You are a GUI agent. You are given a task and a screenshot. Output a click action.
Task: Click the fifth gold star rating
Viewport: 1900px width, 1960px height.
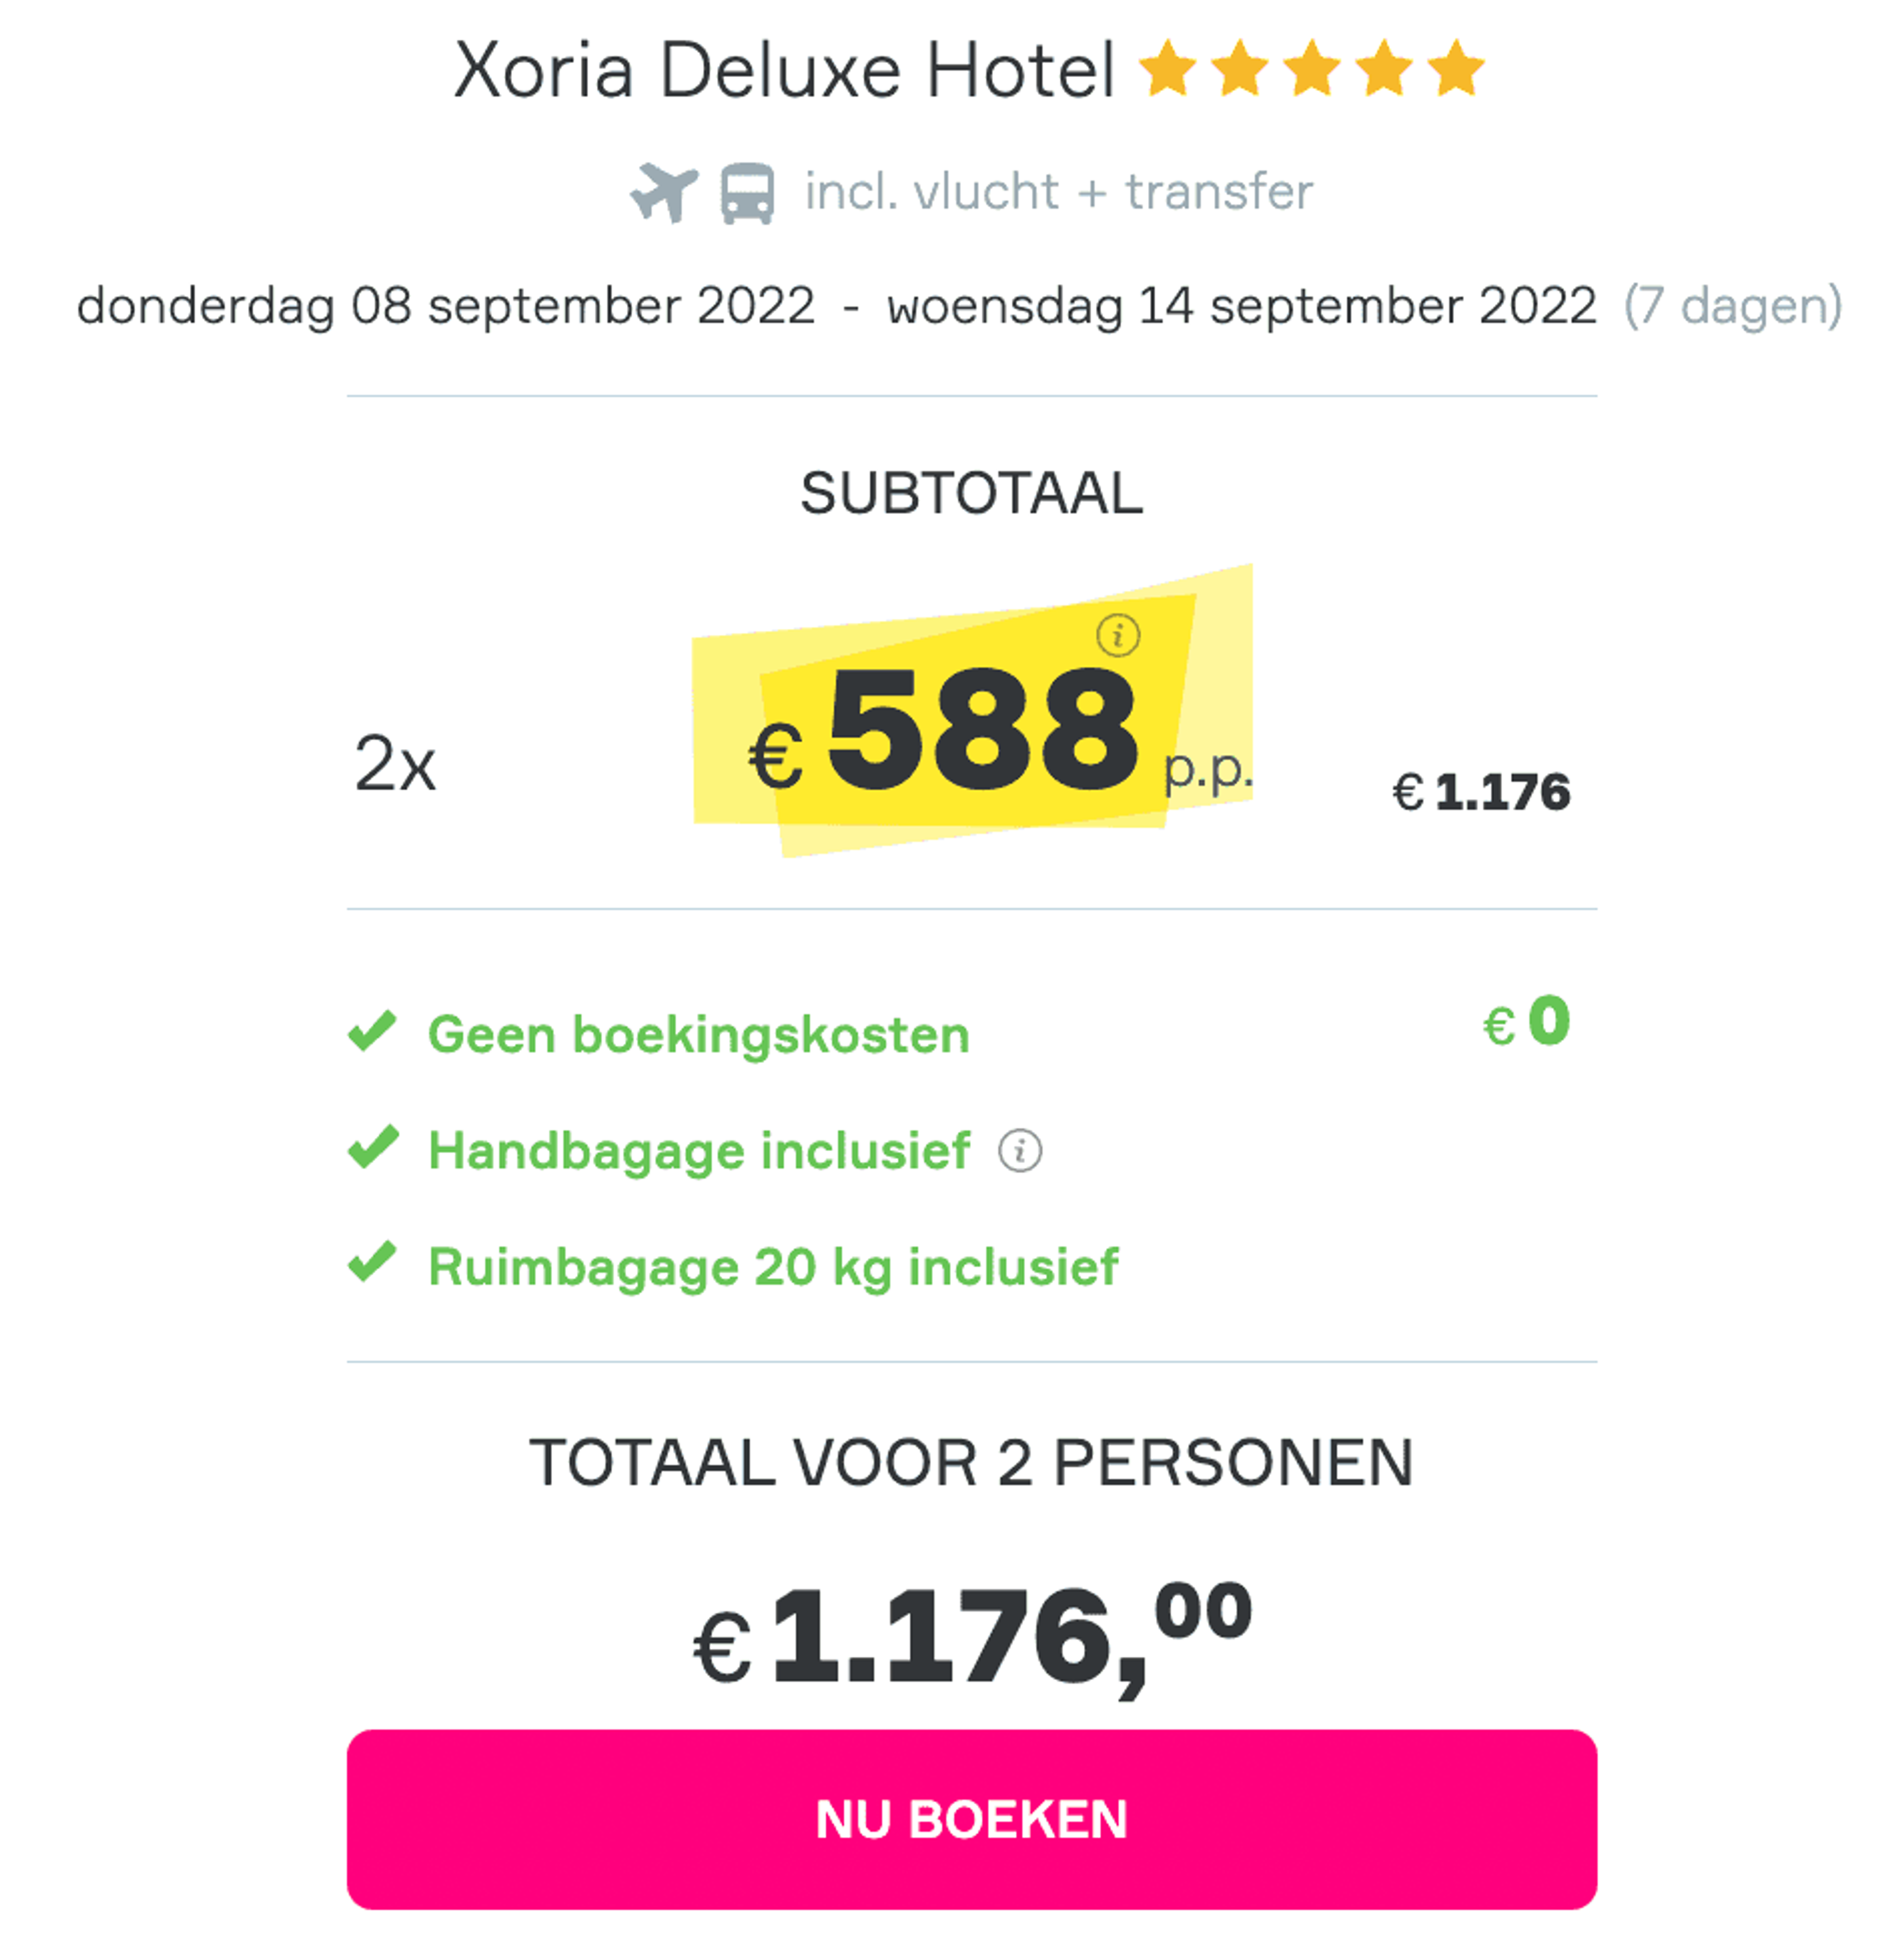(1455, 68)
